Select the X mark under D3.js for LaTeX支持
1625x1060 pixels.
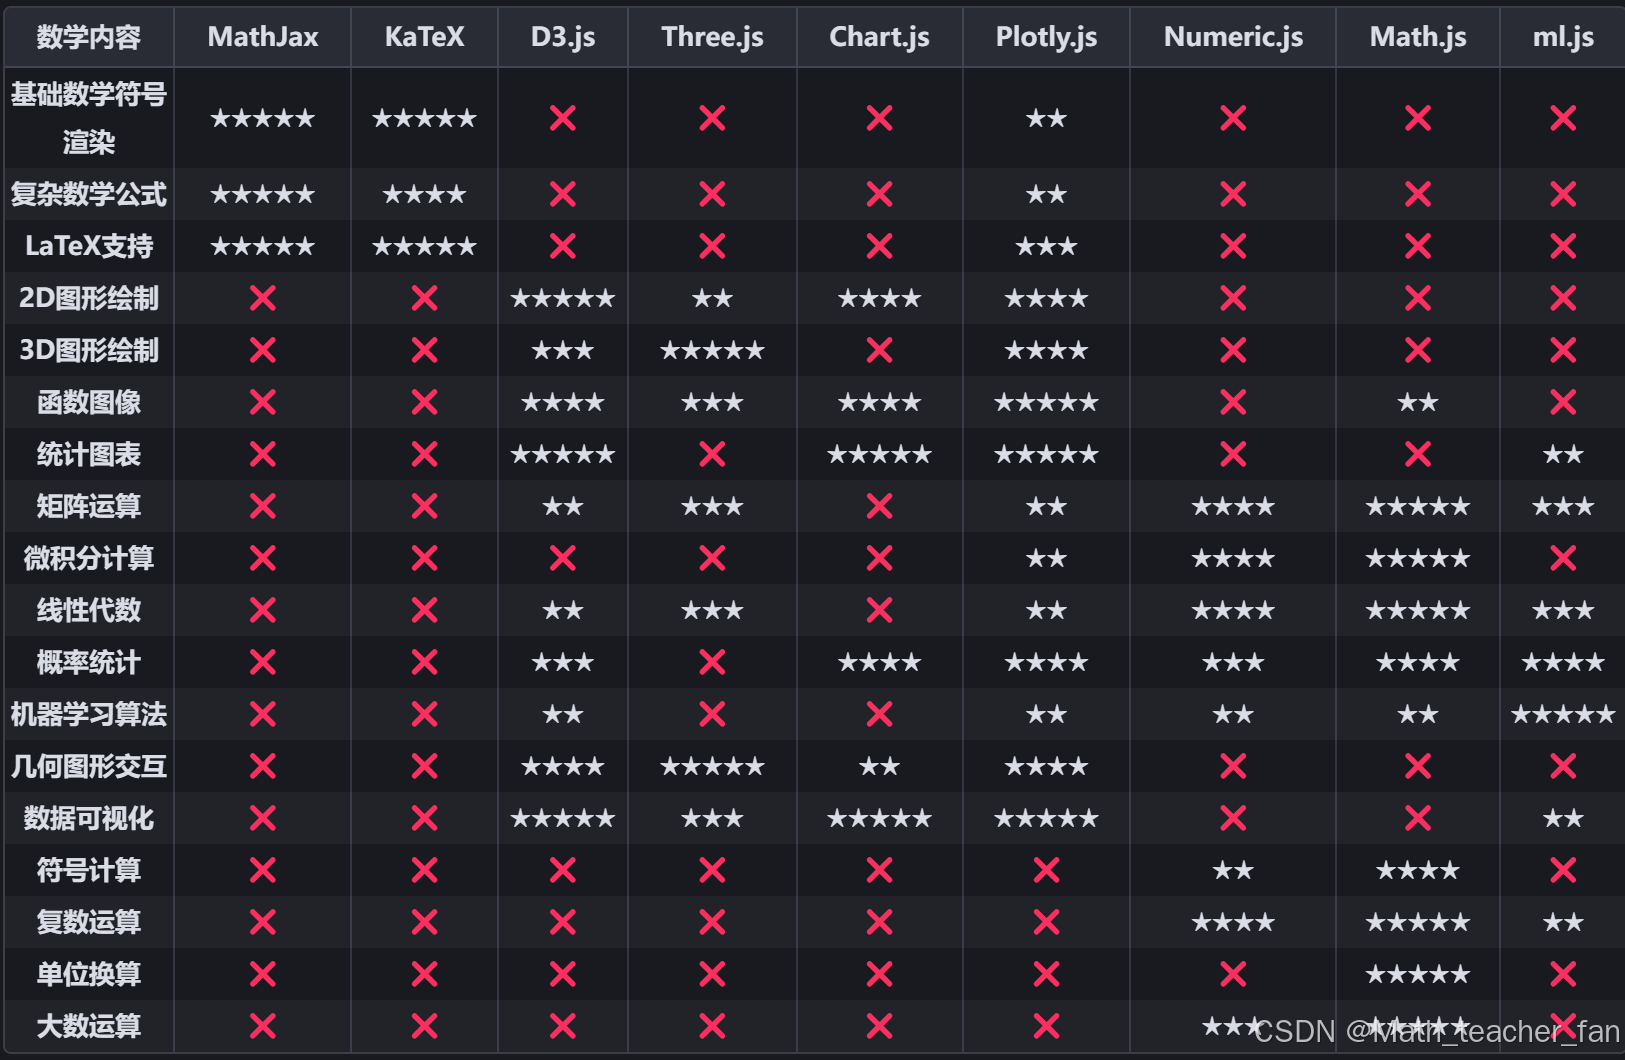coord(563,246)
